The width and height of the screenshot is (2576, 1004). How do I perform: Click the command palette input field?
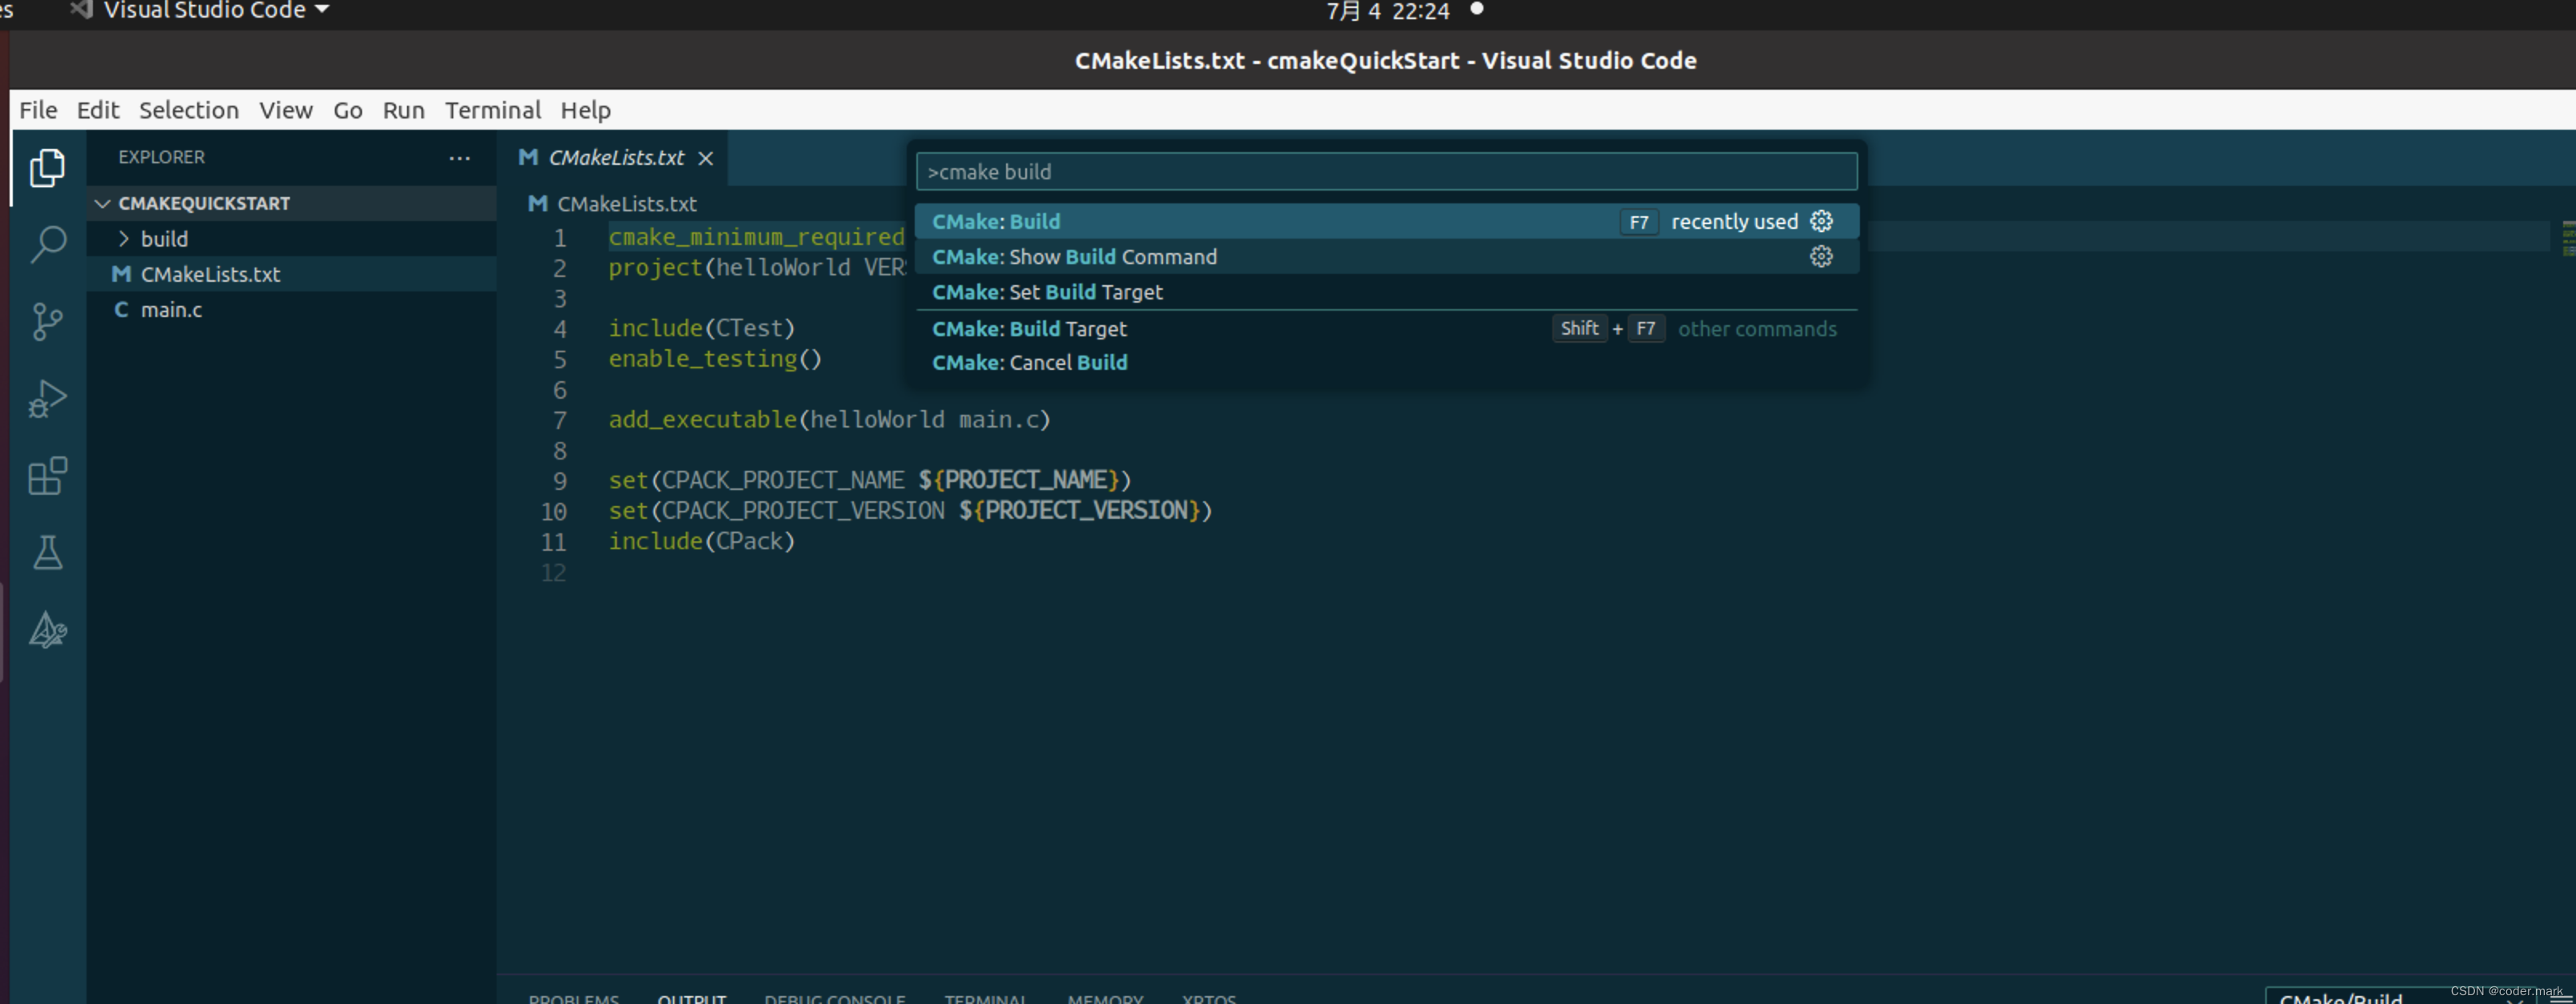tap(1385, 172)
